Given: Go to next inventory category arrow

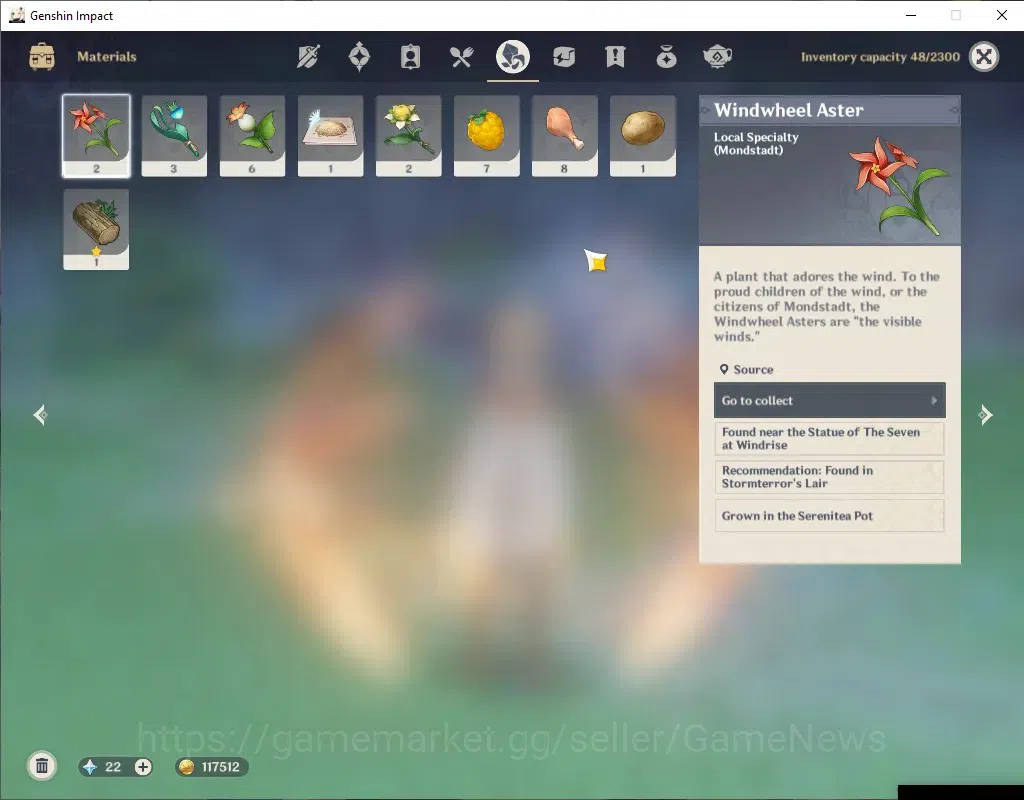Looking at the screenshot, I should 985,415.
